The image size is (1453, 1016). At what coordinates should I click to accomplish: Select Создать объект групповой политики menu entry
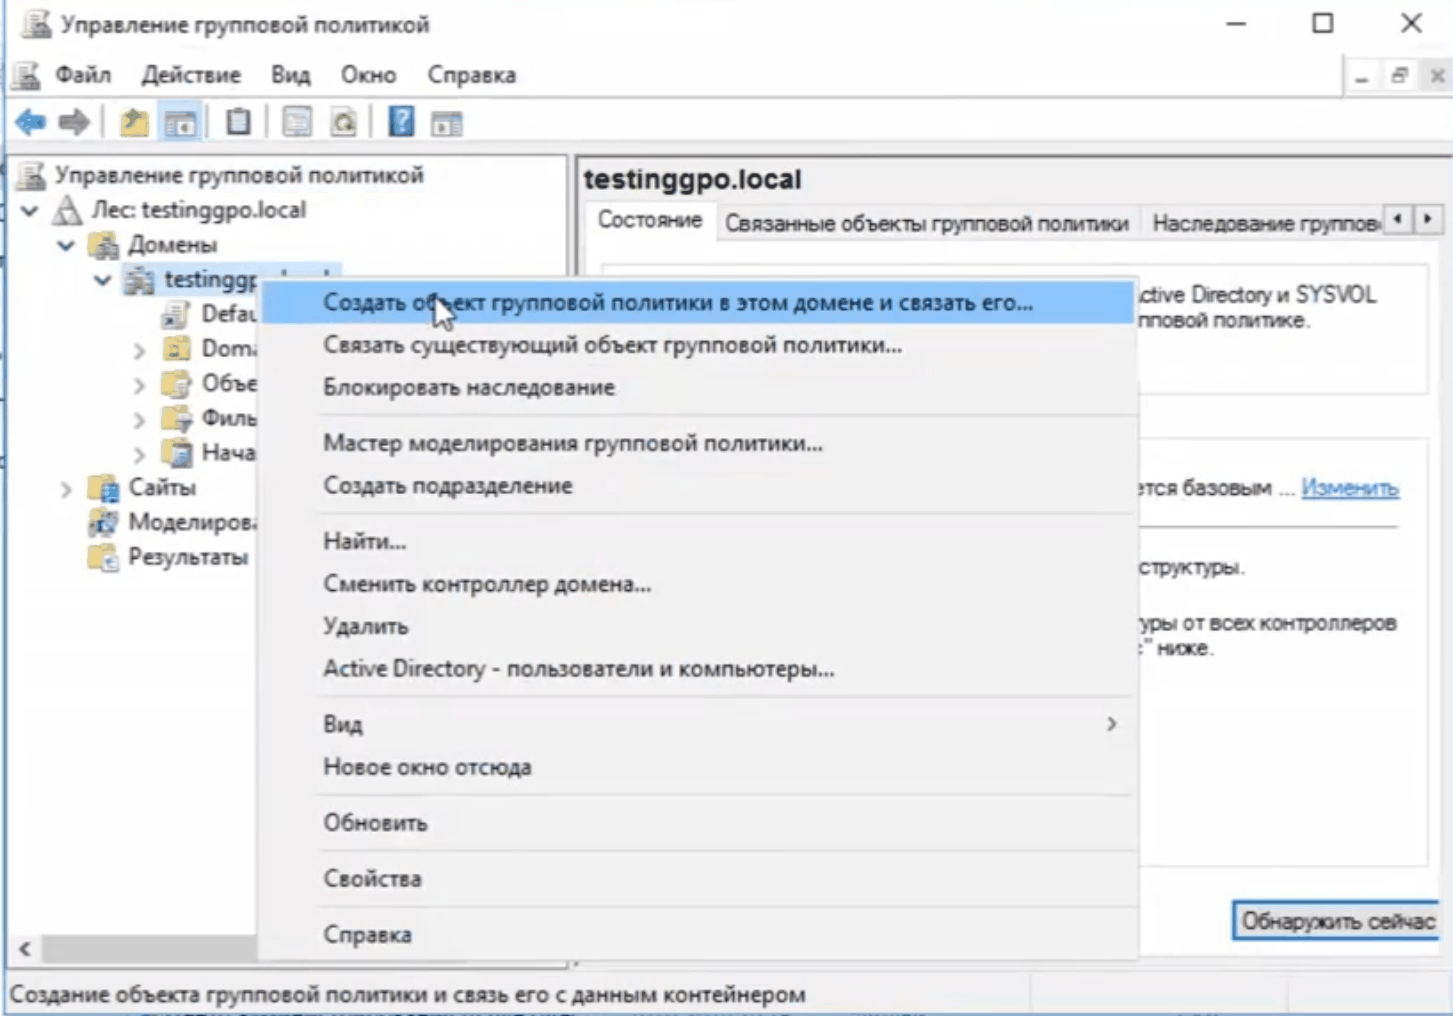coord(677,302)
